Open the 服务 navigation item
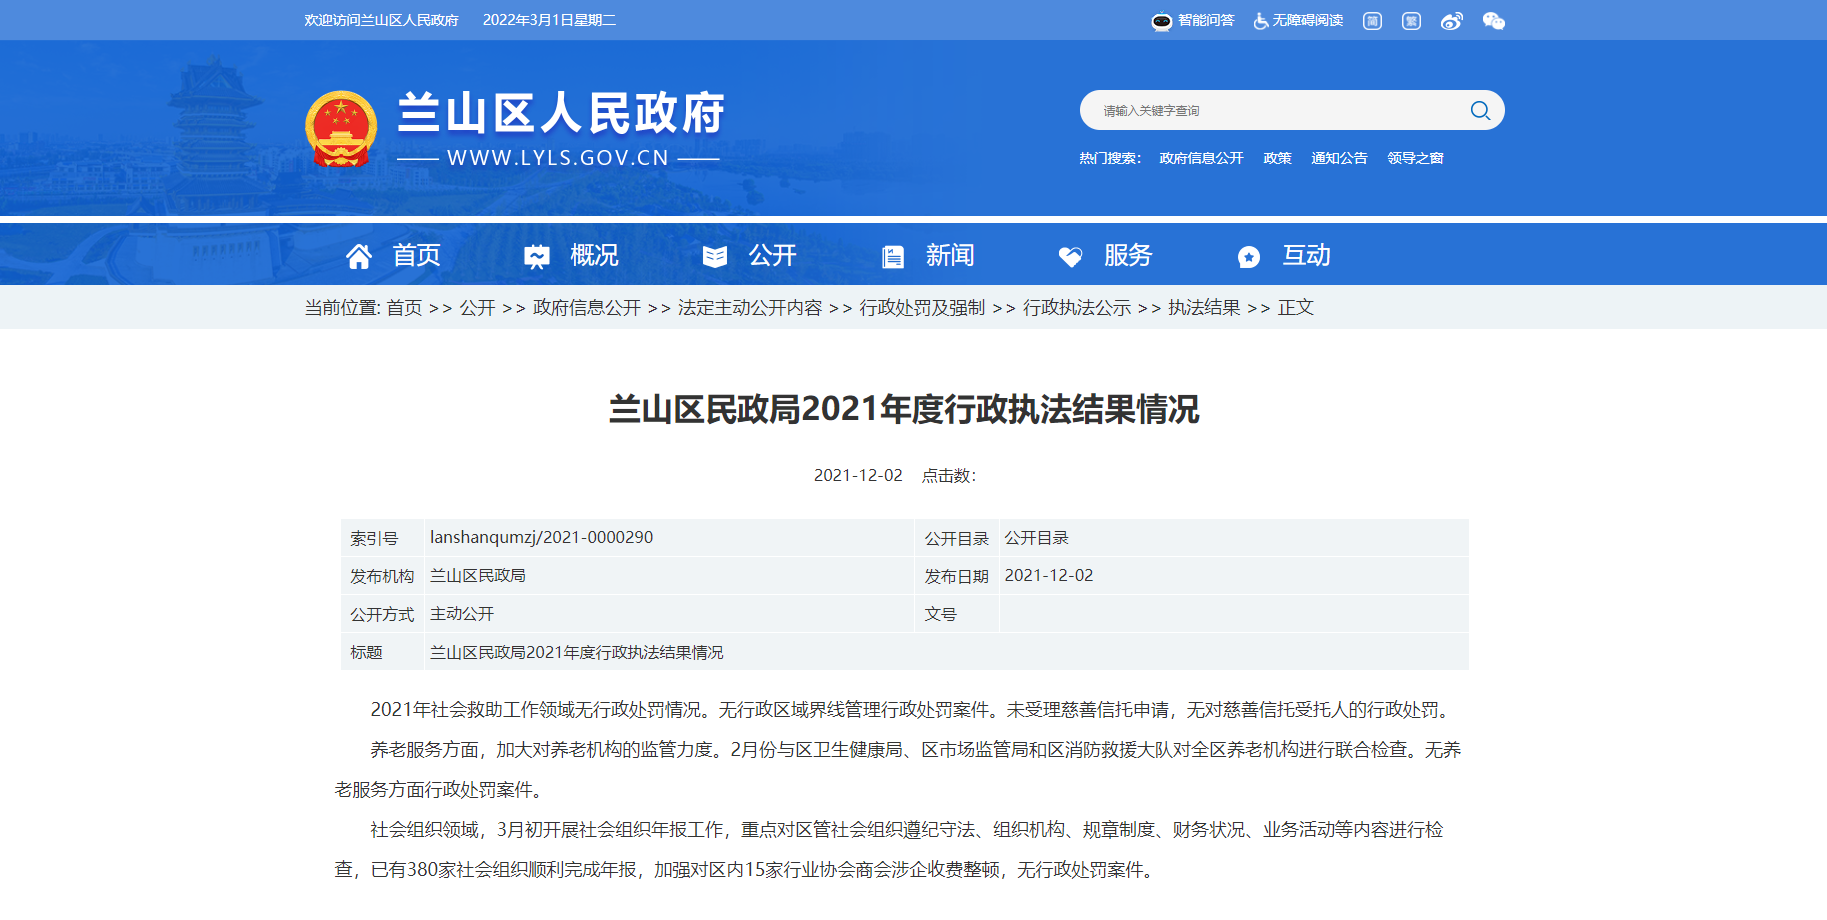1827x920 pixels. pyautogui.click(x=1128, y=255)
